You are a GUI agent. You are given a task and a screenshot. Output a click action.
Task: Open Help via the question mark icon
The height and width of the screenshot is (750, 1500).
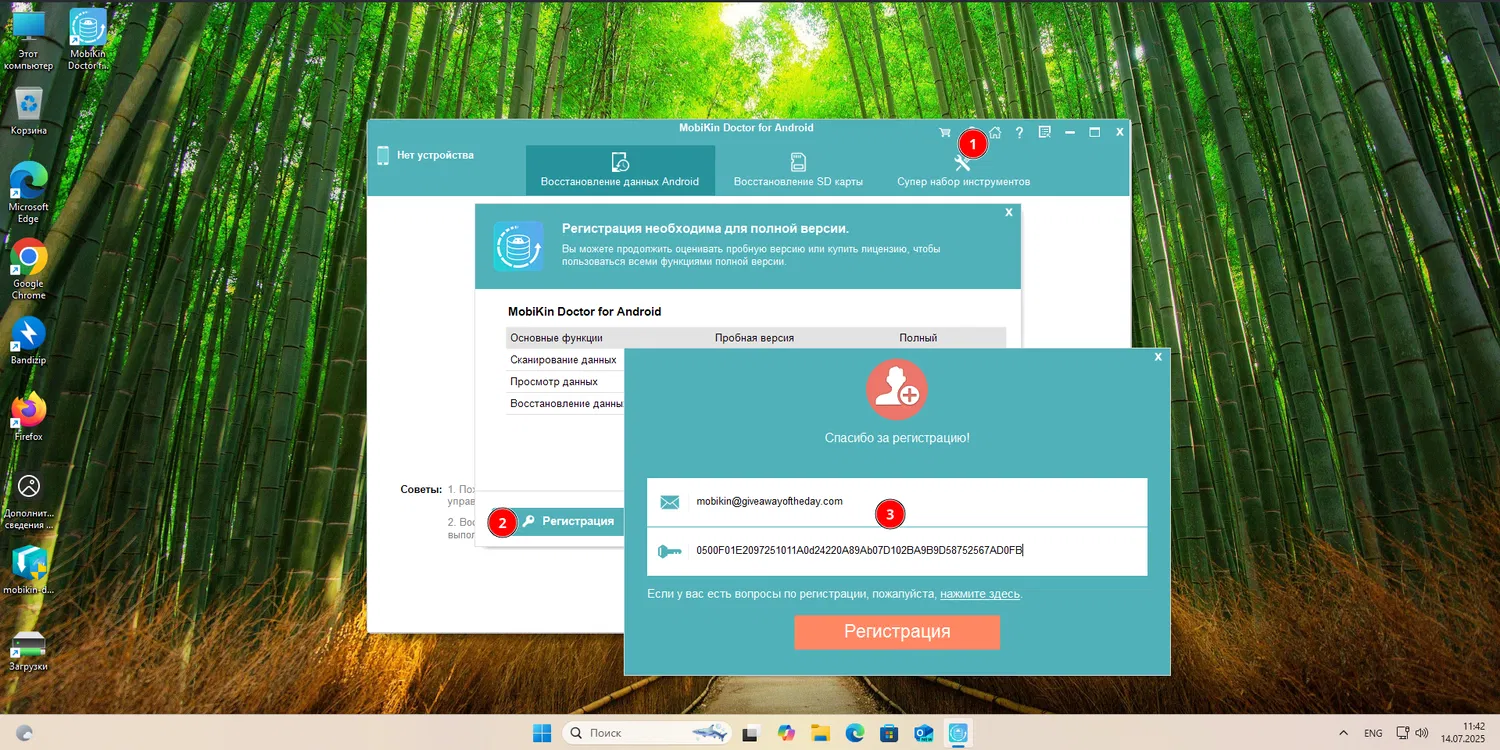1019,132
